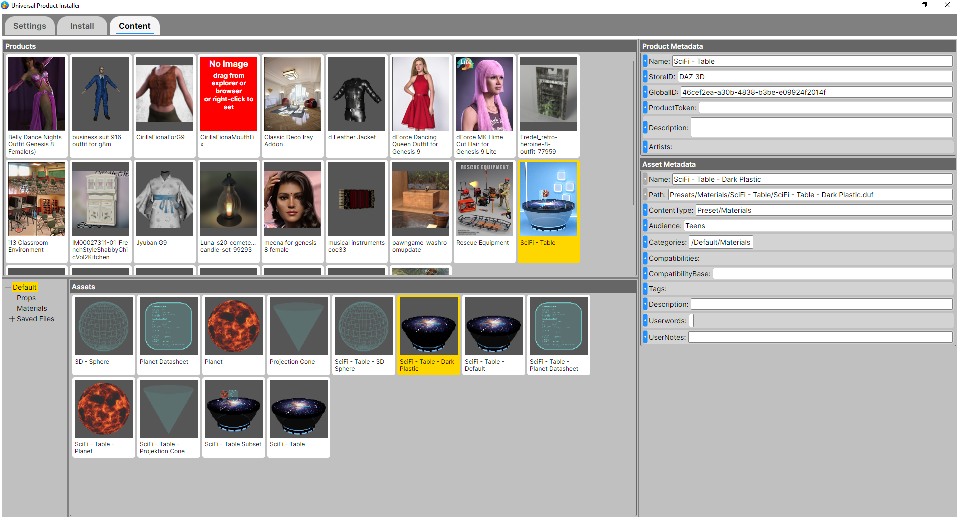Click the Projection Cone asset icon
The image size is (960, 520).
(299, 327)
